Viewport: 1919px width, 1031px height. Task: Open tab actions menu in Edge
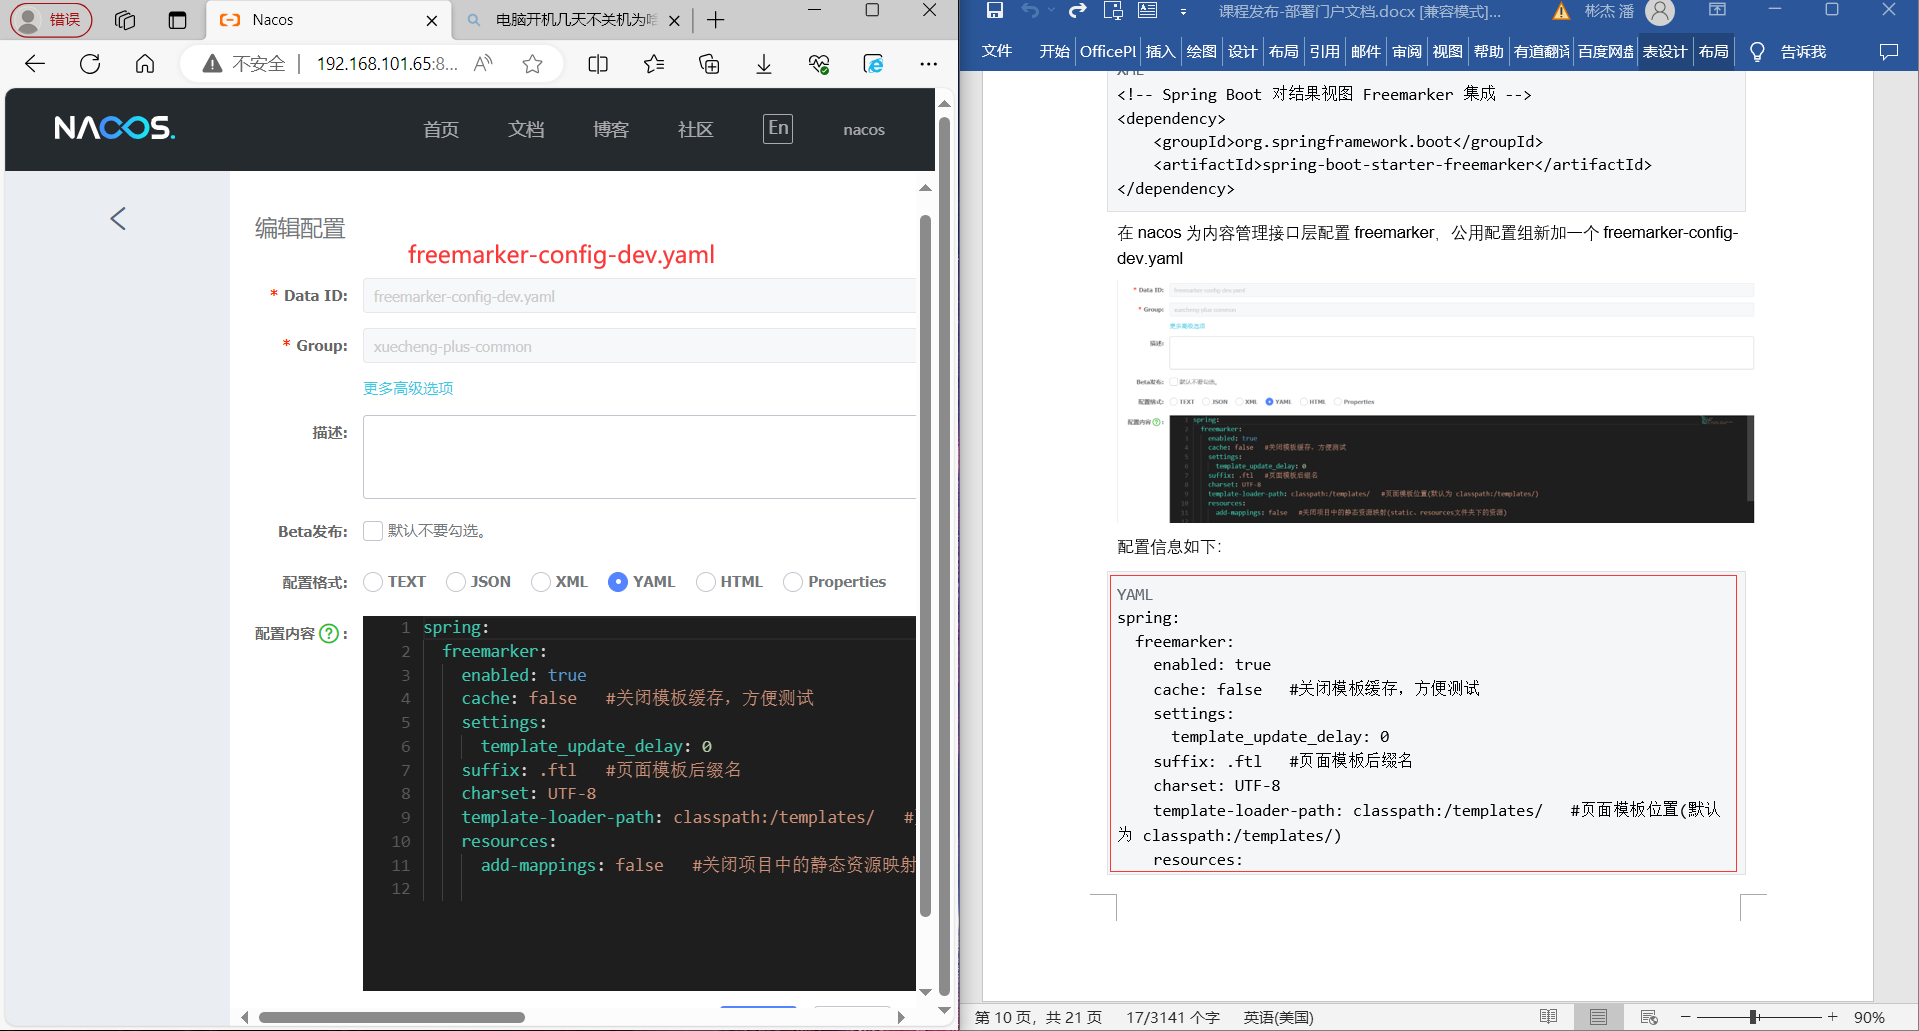[x=177, y=20]
